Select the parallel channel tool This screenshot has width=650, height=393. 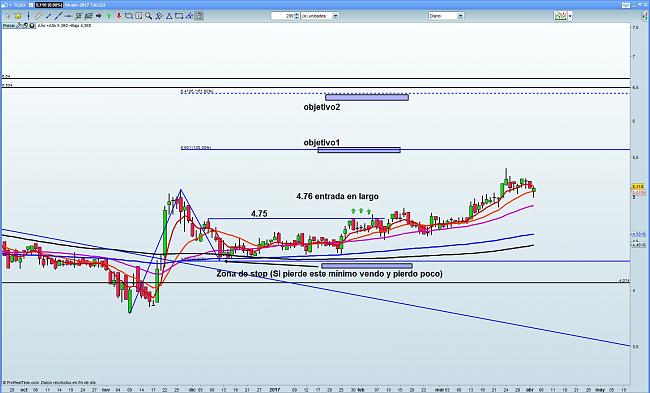point(88,16)
